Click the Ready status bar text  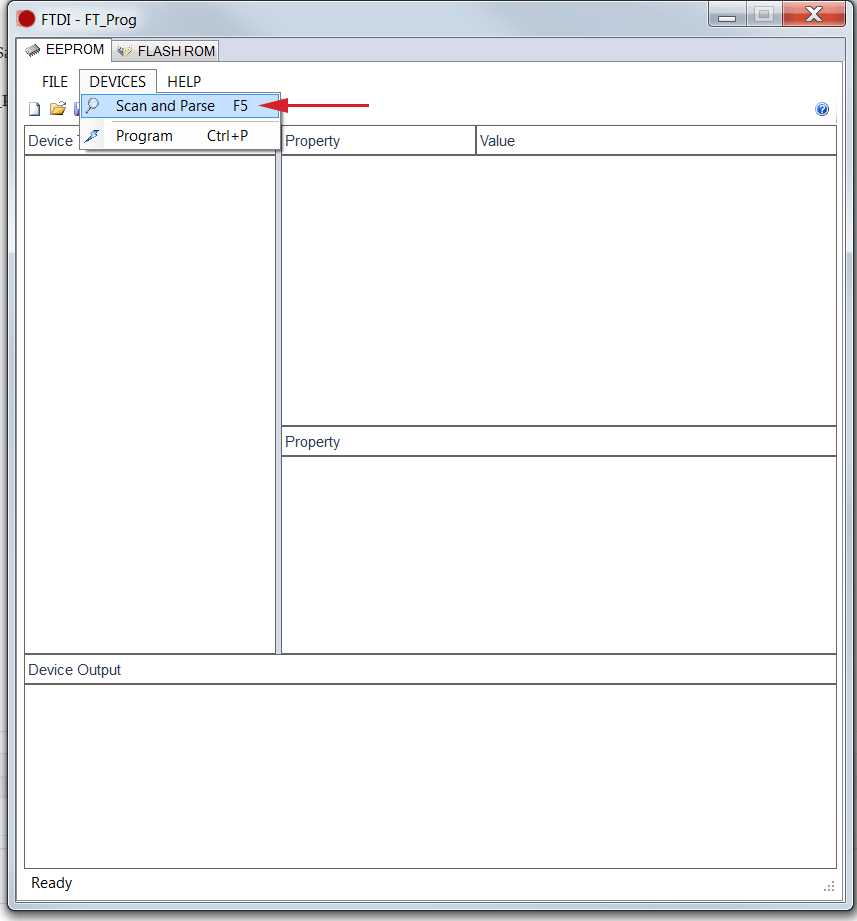click(x=51, y=883)
